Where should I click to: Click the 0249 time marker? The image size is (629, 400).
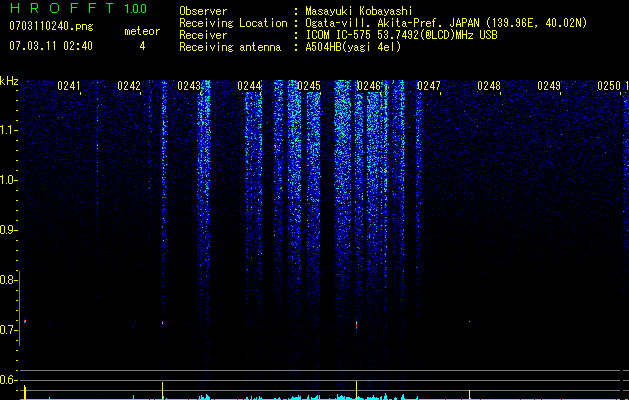tap(549, 86)
